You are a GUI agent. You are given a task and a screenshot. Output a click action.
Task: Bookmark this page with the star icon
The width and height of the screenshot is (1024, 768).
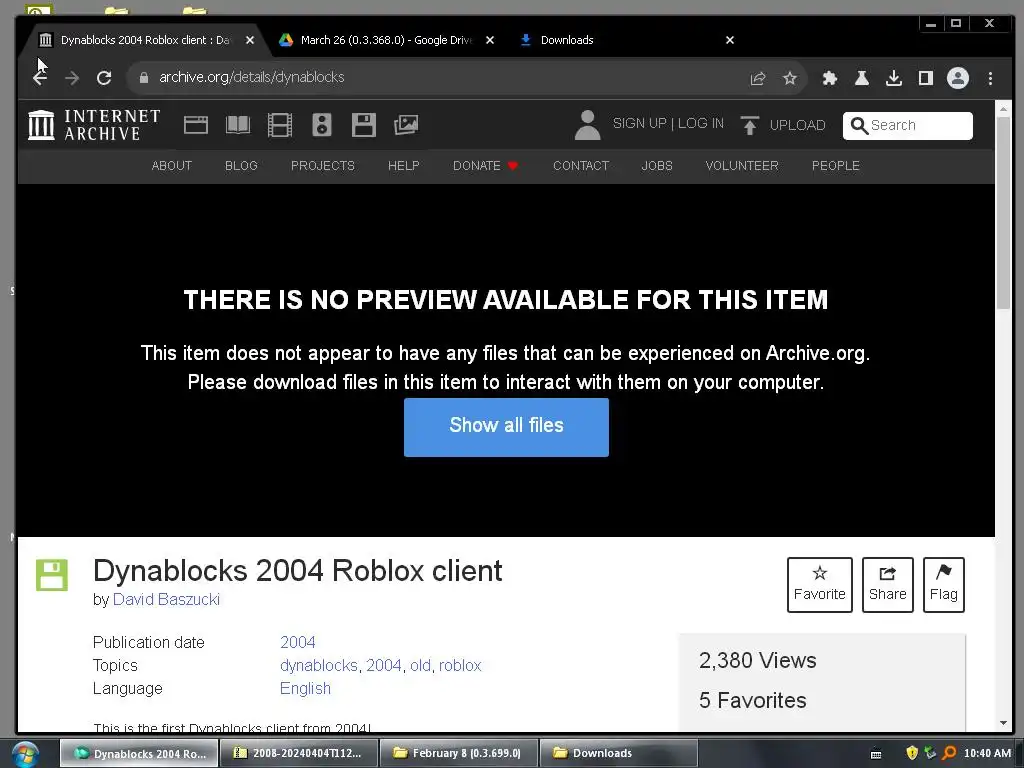(790, 78)
